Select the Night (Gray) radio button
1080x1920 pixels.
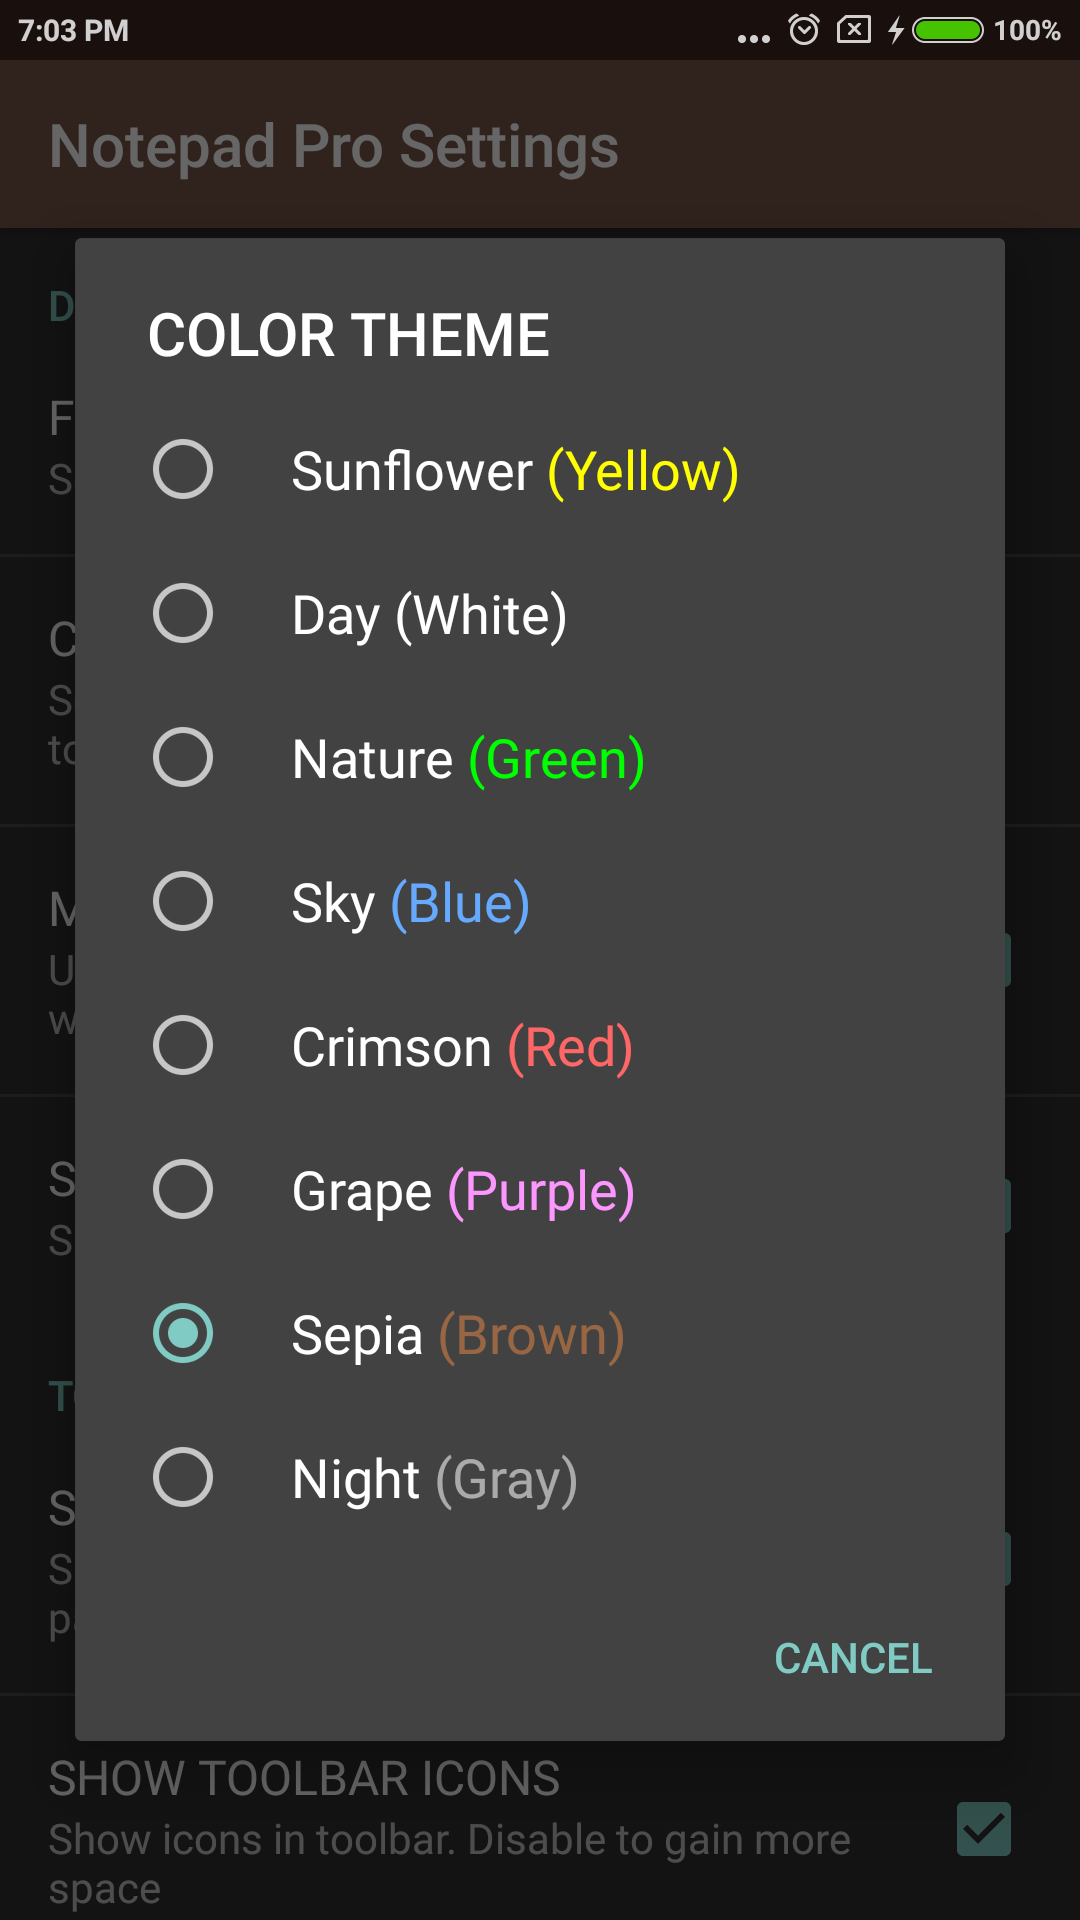(183, 1477)
